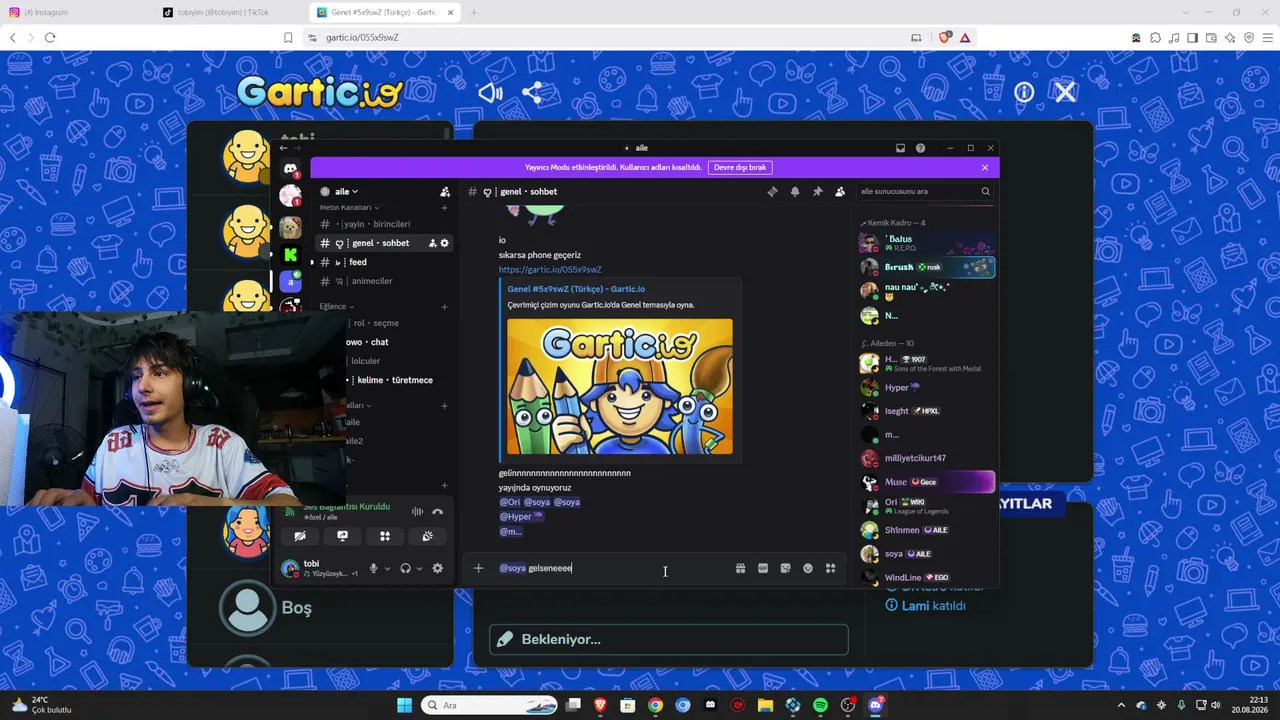Open the apps launcher in message box

pyautogui.click(x=830, y=568)
